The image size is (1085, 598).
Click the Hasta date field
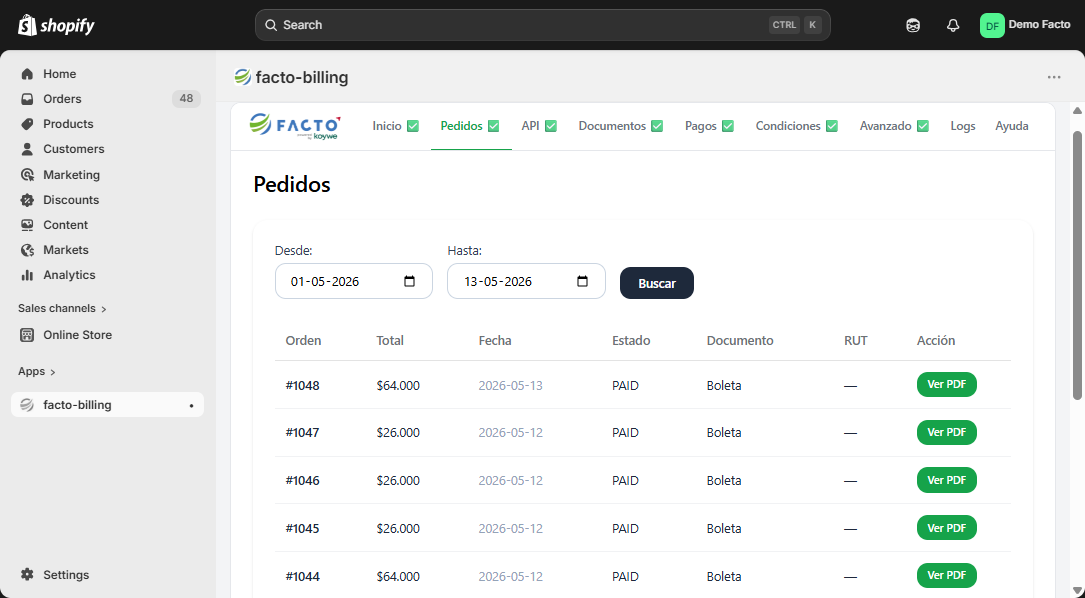[527, 281]
